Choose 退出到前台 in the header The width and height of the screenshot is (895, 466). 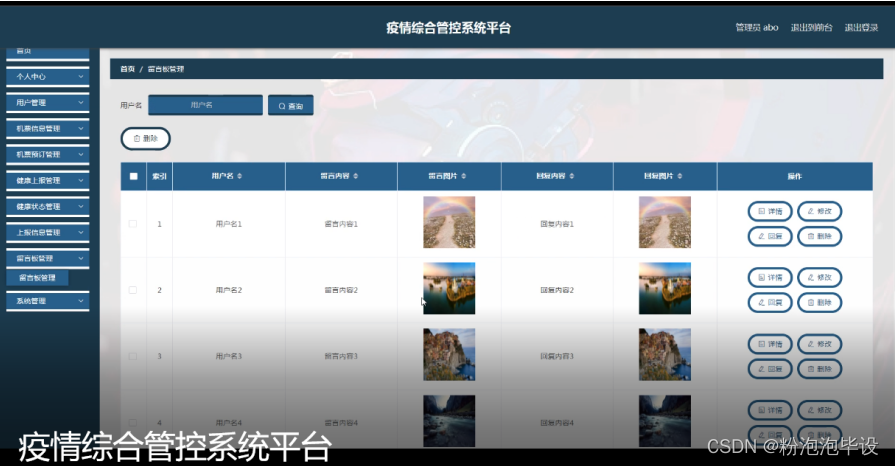point(811,27)
